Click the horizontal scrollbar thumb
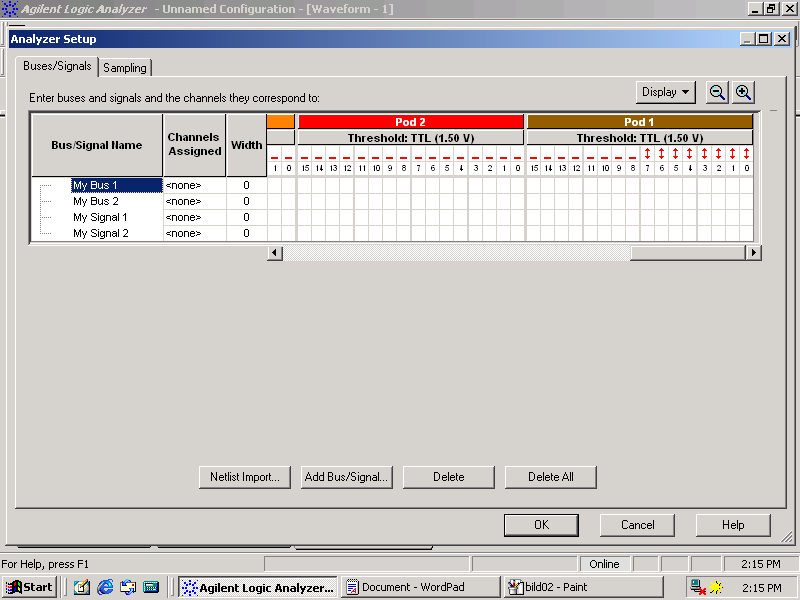The width and height of the screenshot is (800, 600). 688,253
